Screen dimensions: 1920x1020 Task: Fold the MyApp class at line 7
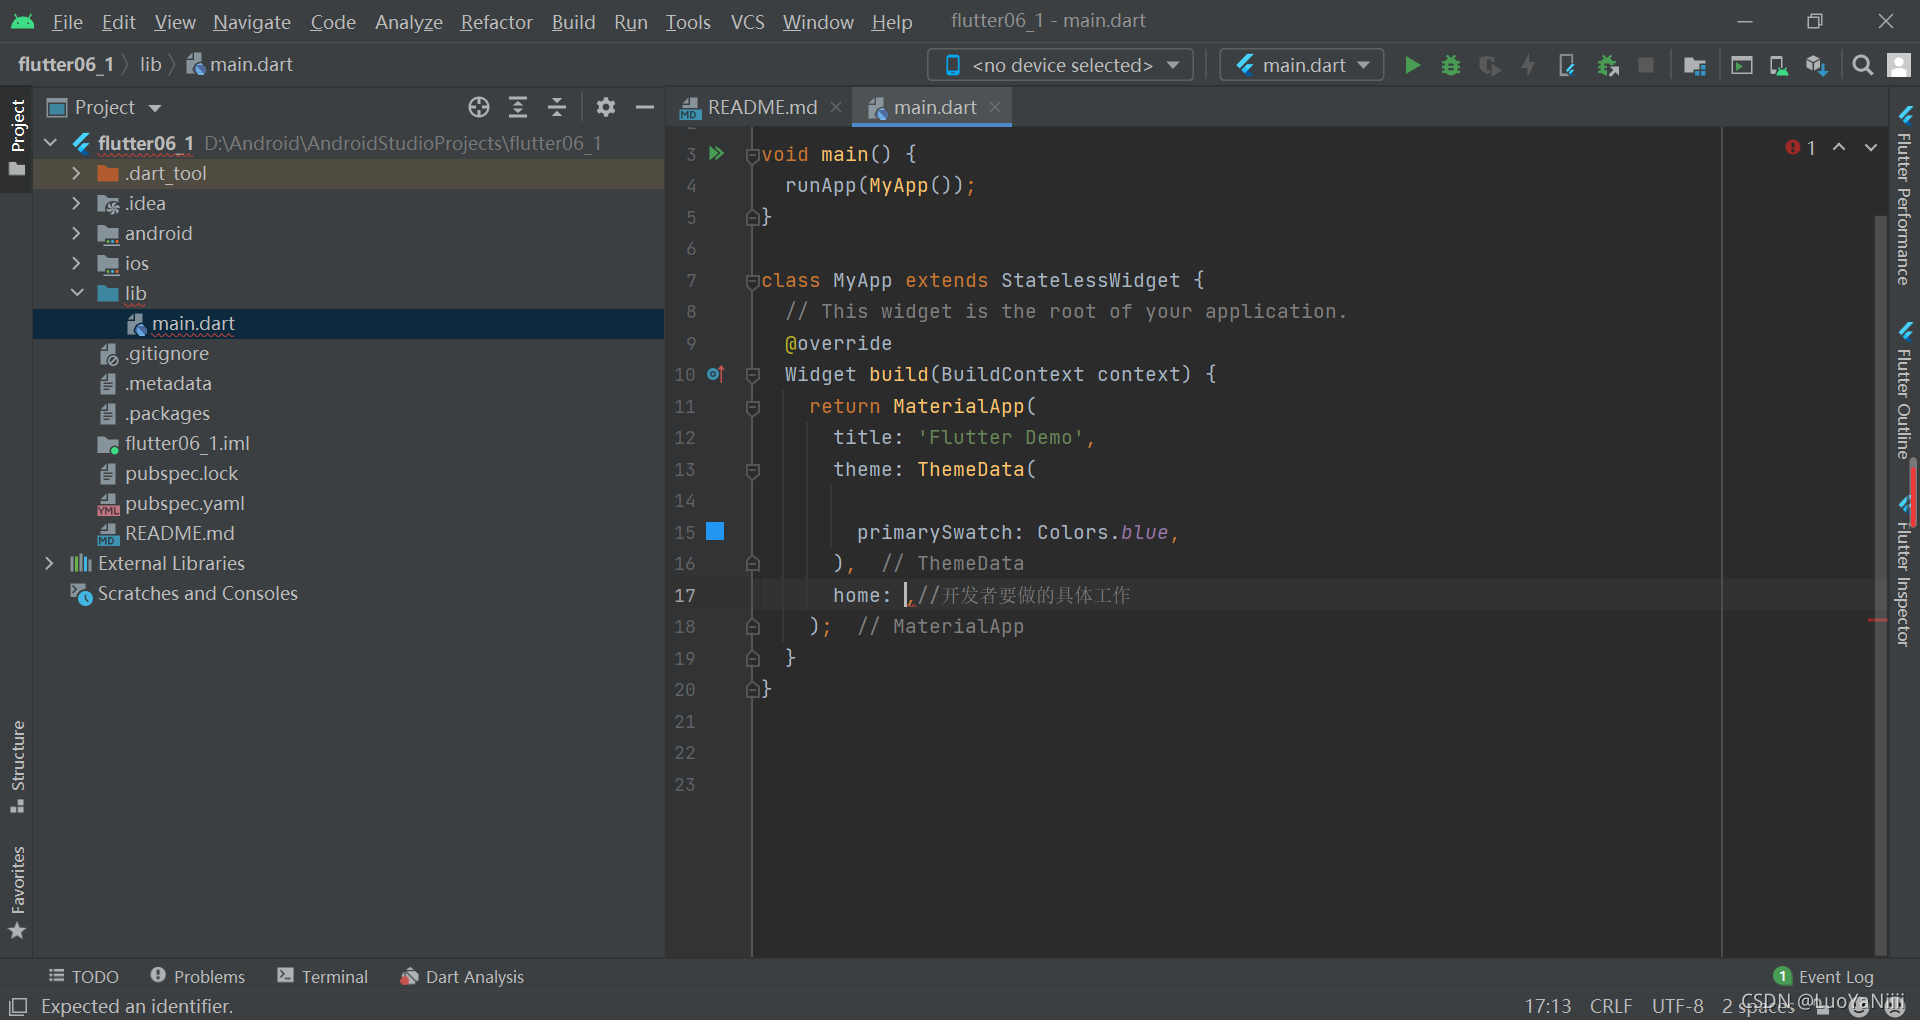(x=752, y=281)
